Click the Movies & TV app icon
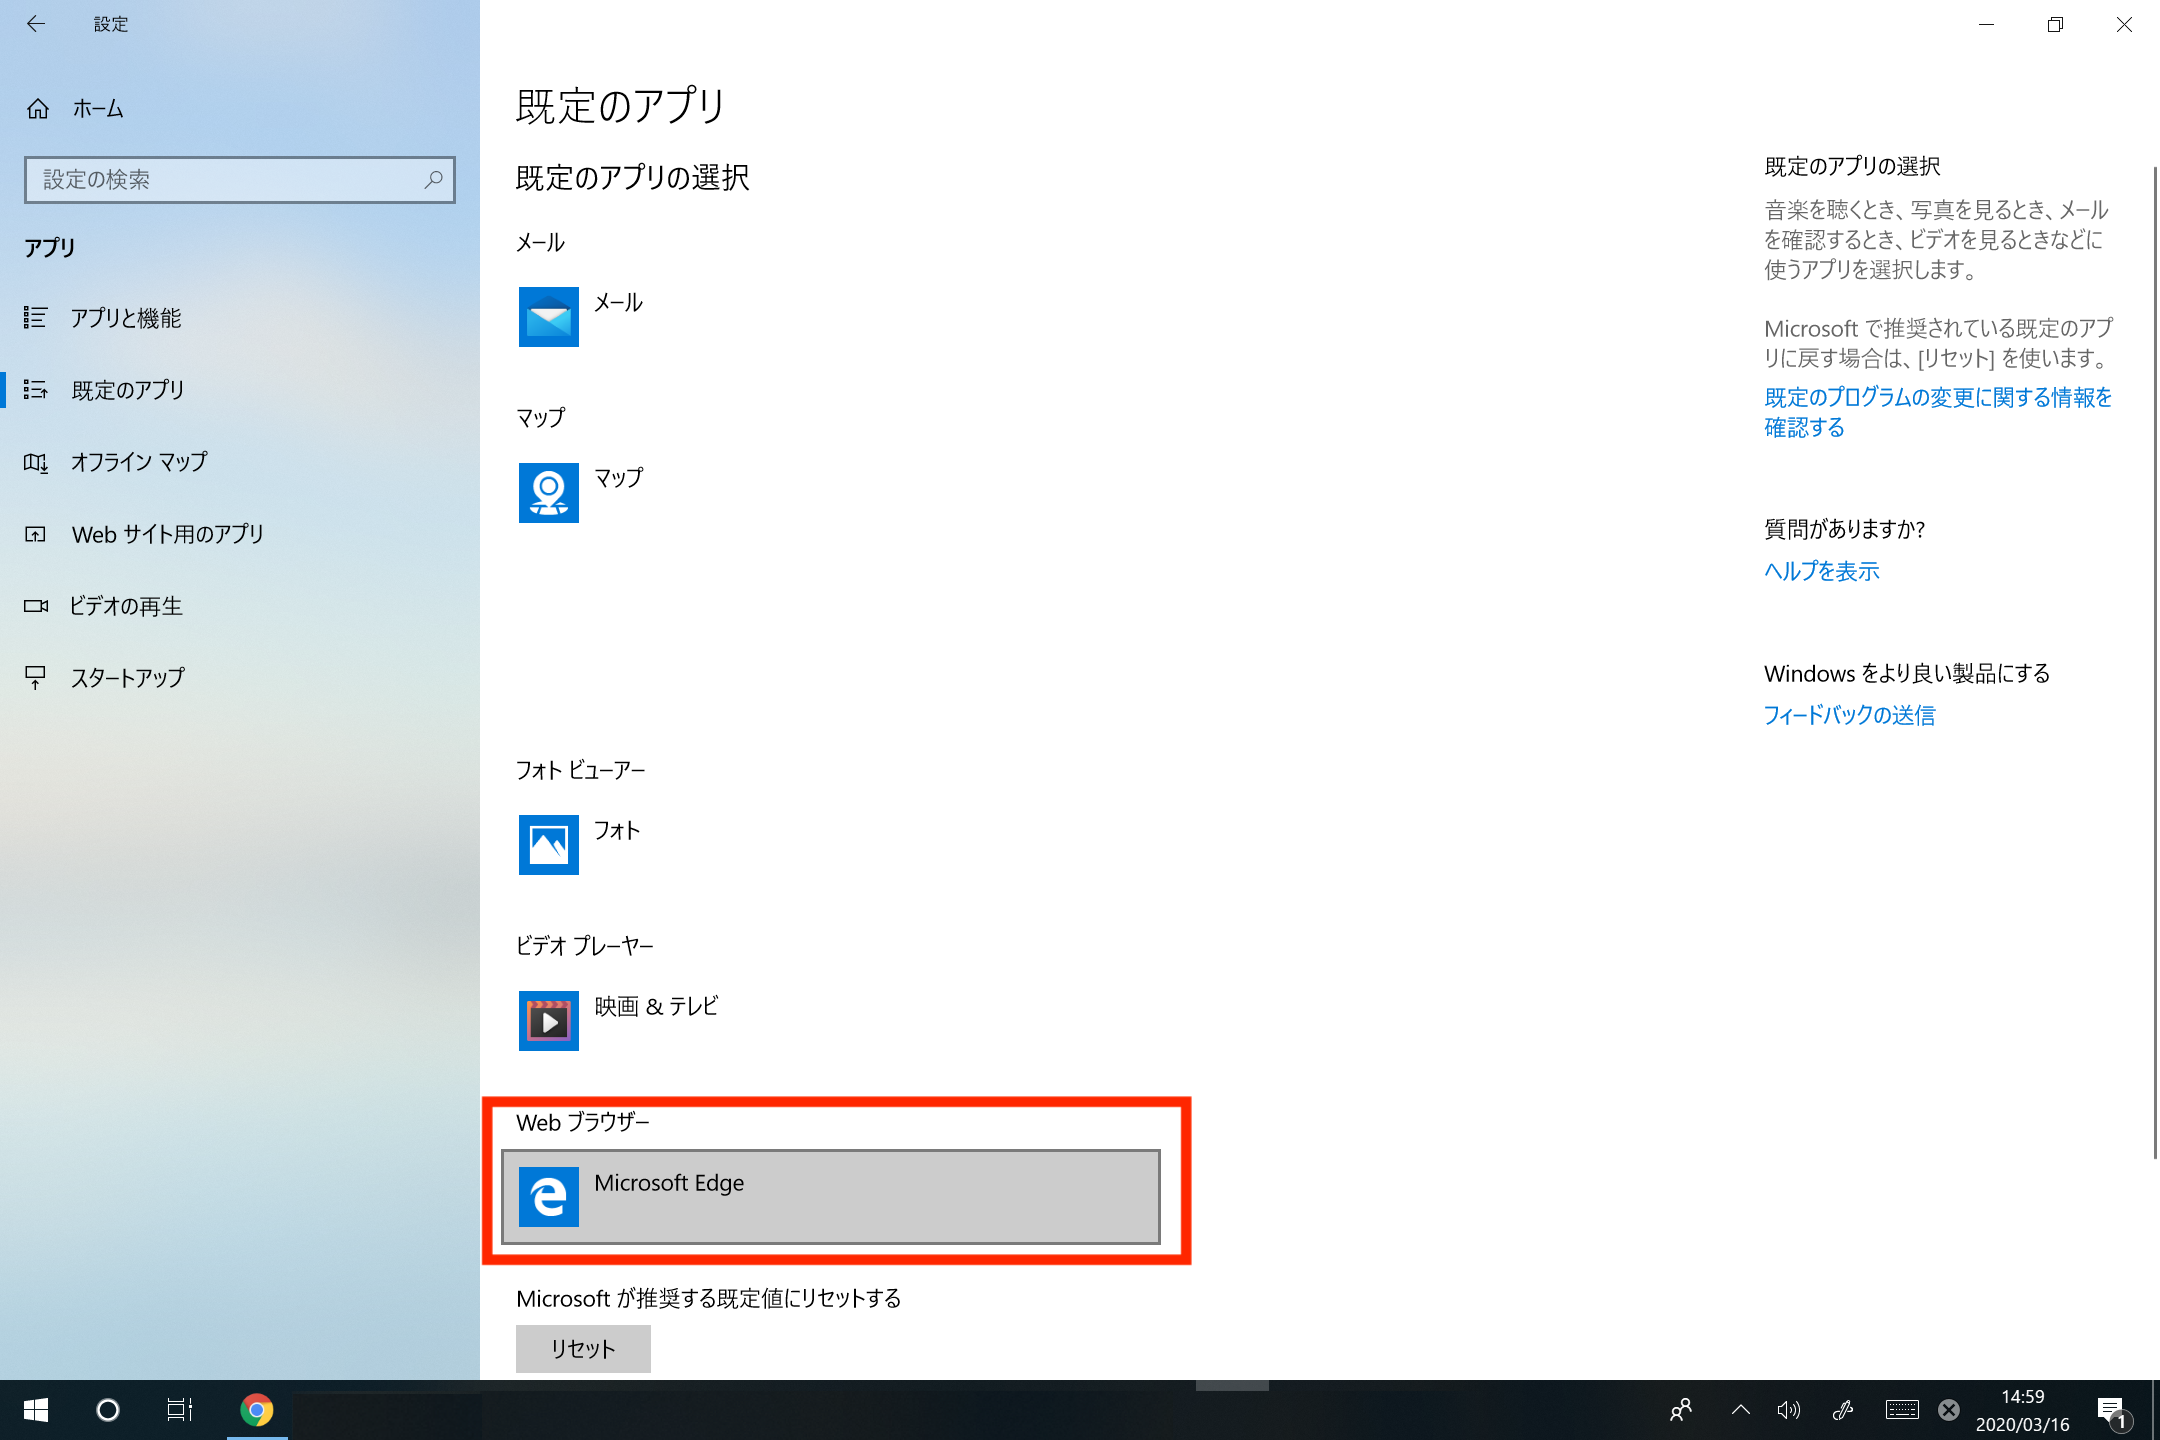Viewport: 2160px width, 1440px height. (548, 1021)
